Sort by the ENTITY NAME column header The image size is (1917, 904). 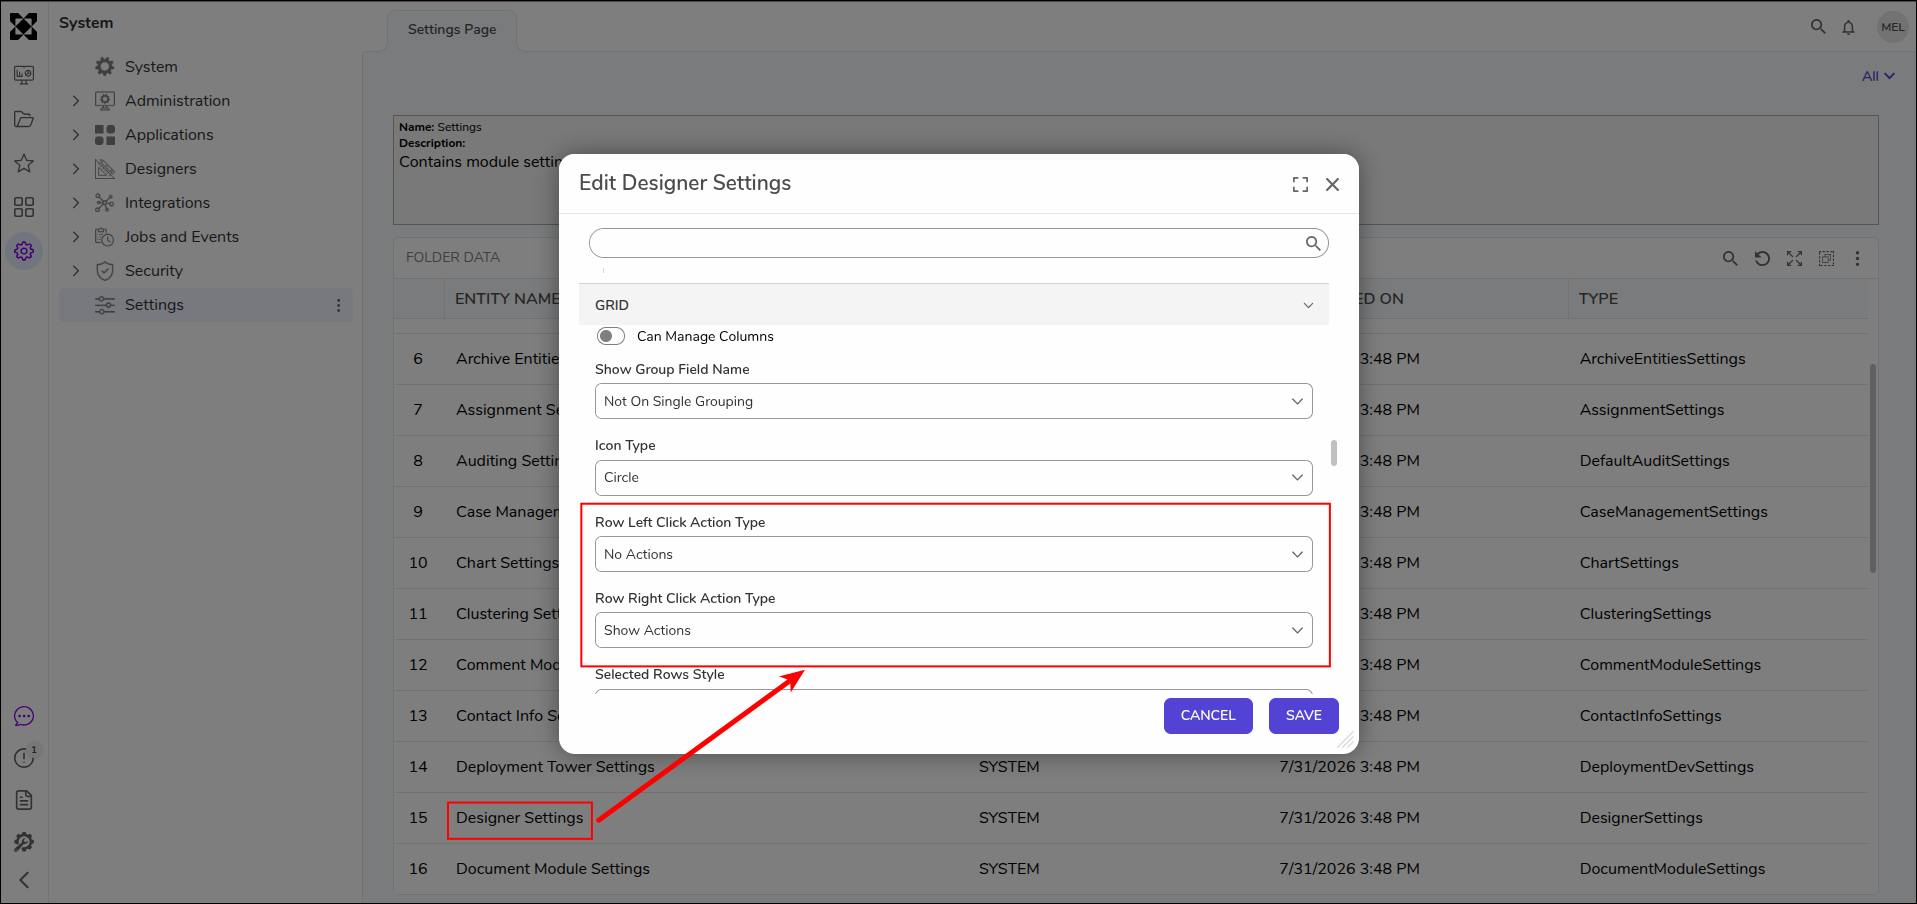pos(507,299)
